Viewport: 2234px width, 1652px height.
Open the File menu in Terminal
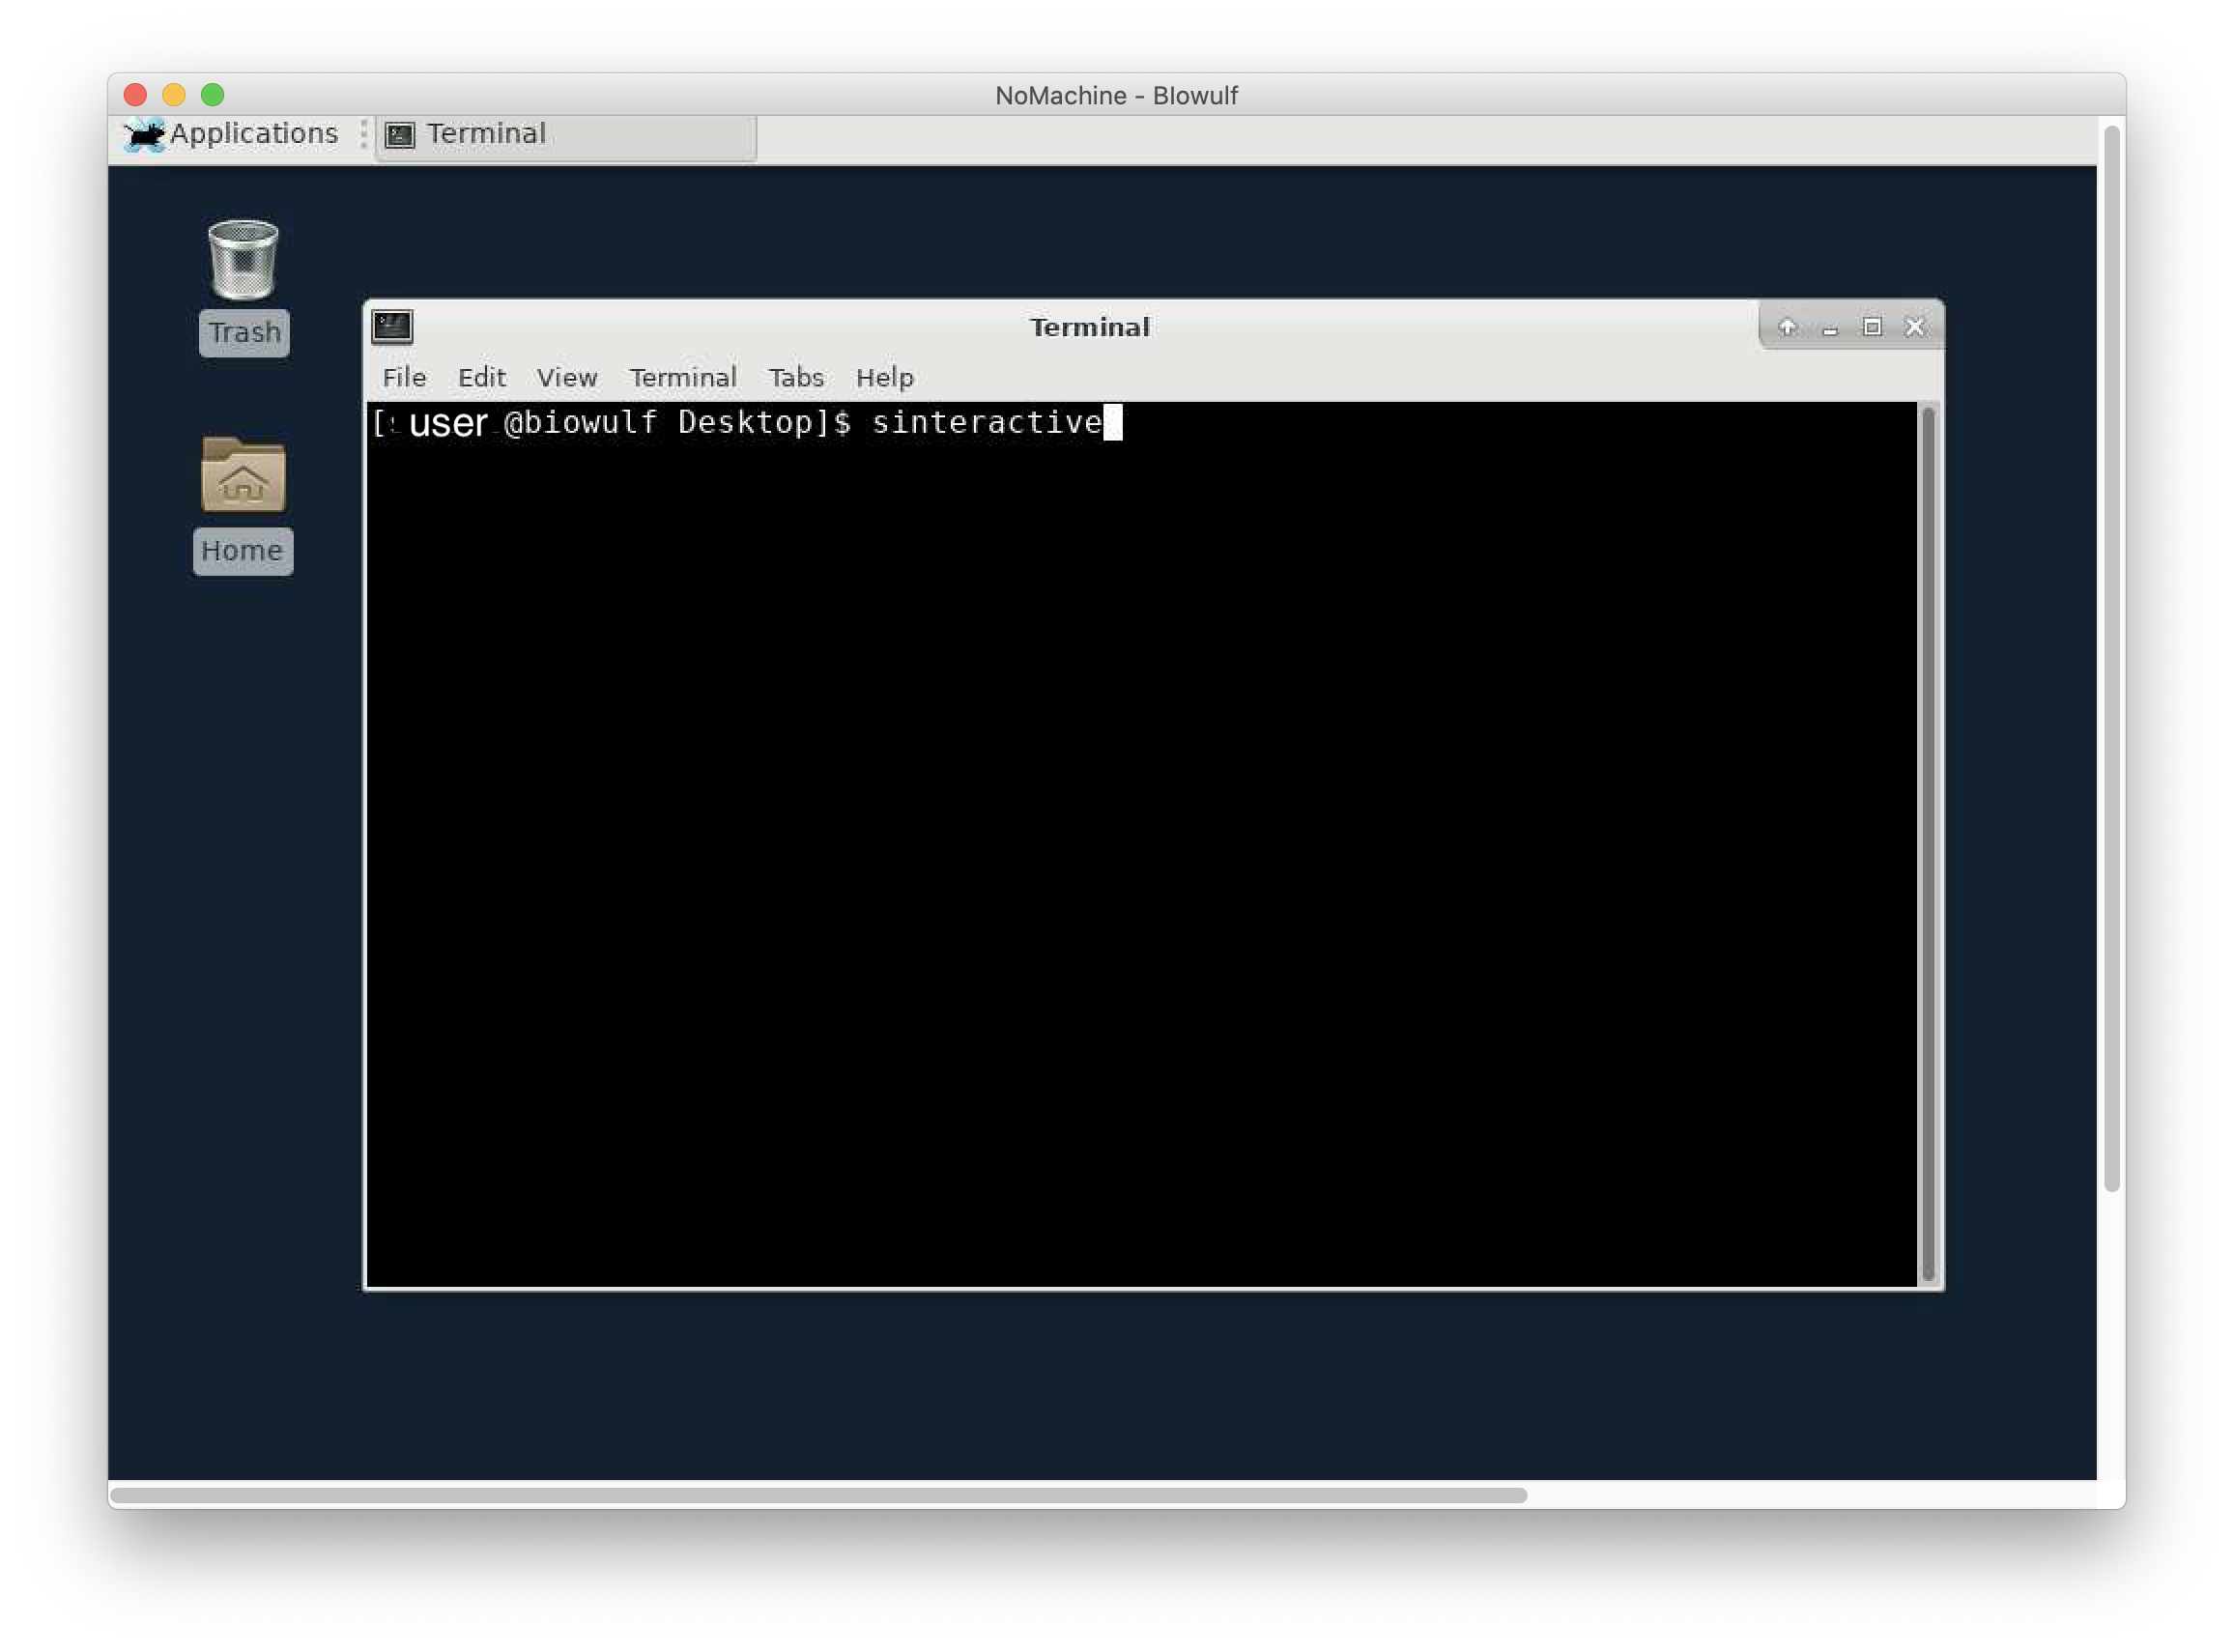(x=404, y=378)
